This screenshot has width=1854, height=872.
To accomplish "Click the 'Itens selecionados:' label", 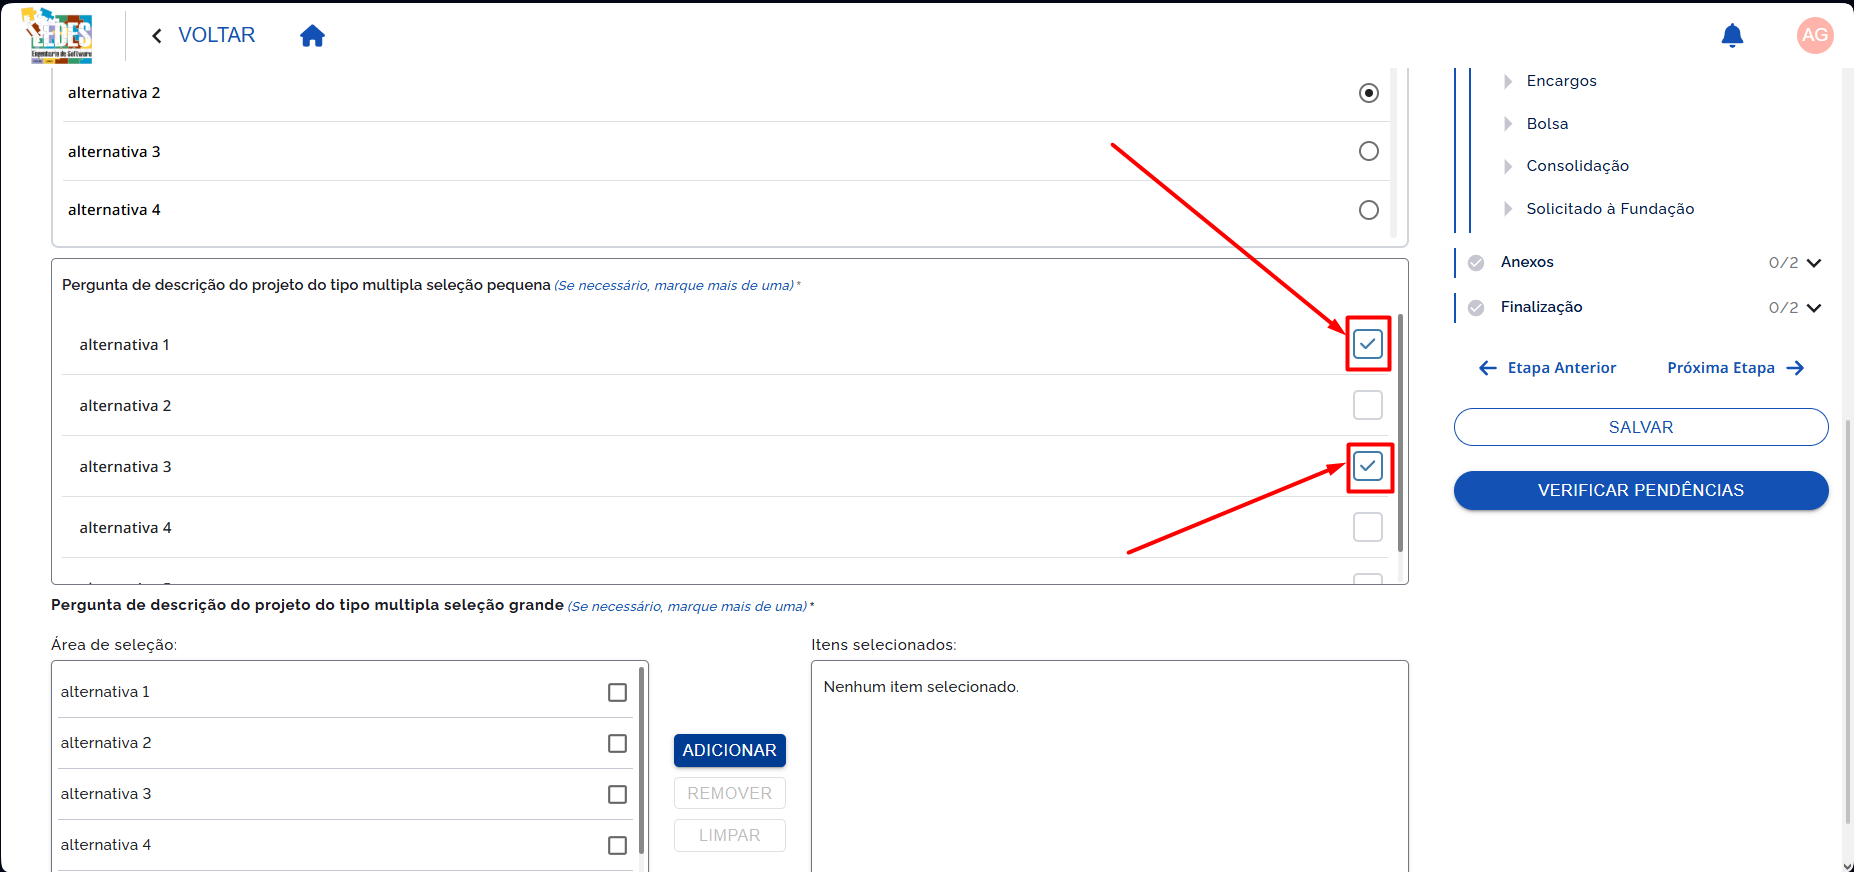I will (884, 645).
